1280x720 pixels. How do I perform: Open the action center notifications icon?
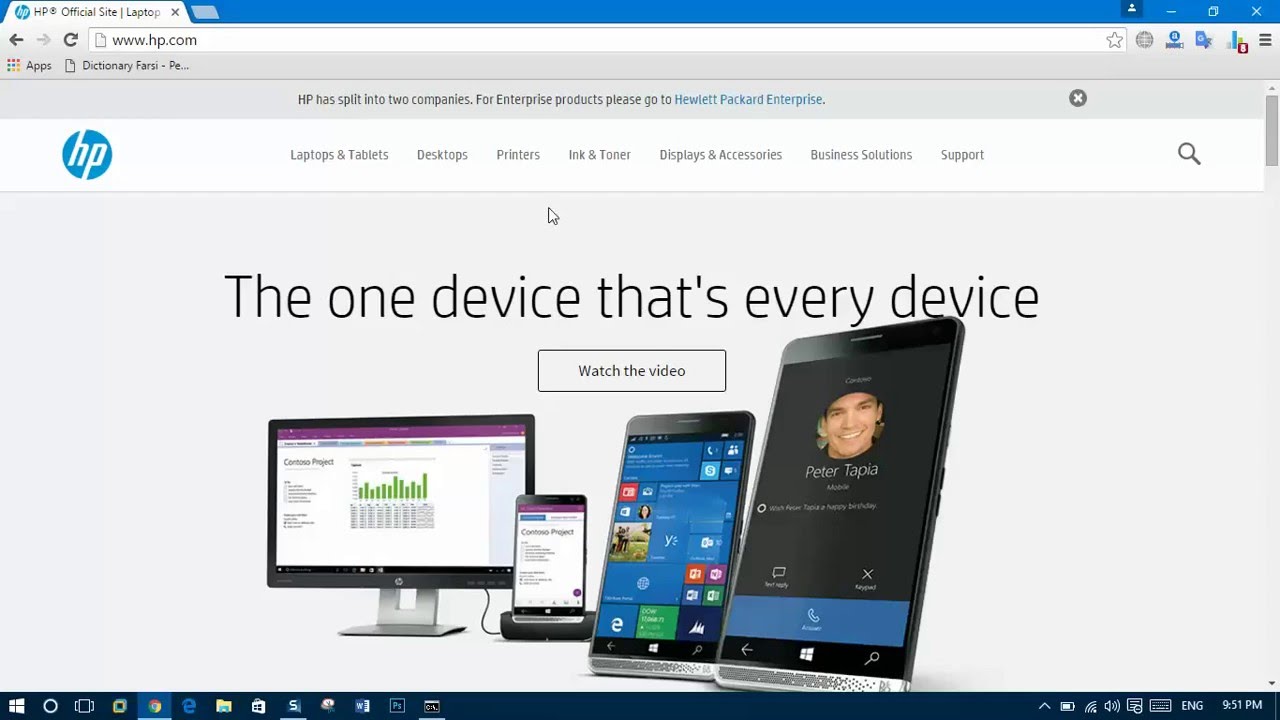pos(1136,706)
